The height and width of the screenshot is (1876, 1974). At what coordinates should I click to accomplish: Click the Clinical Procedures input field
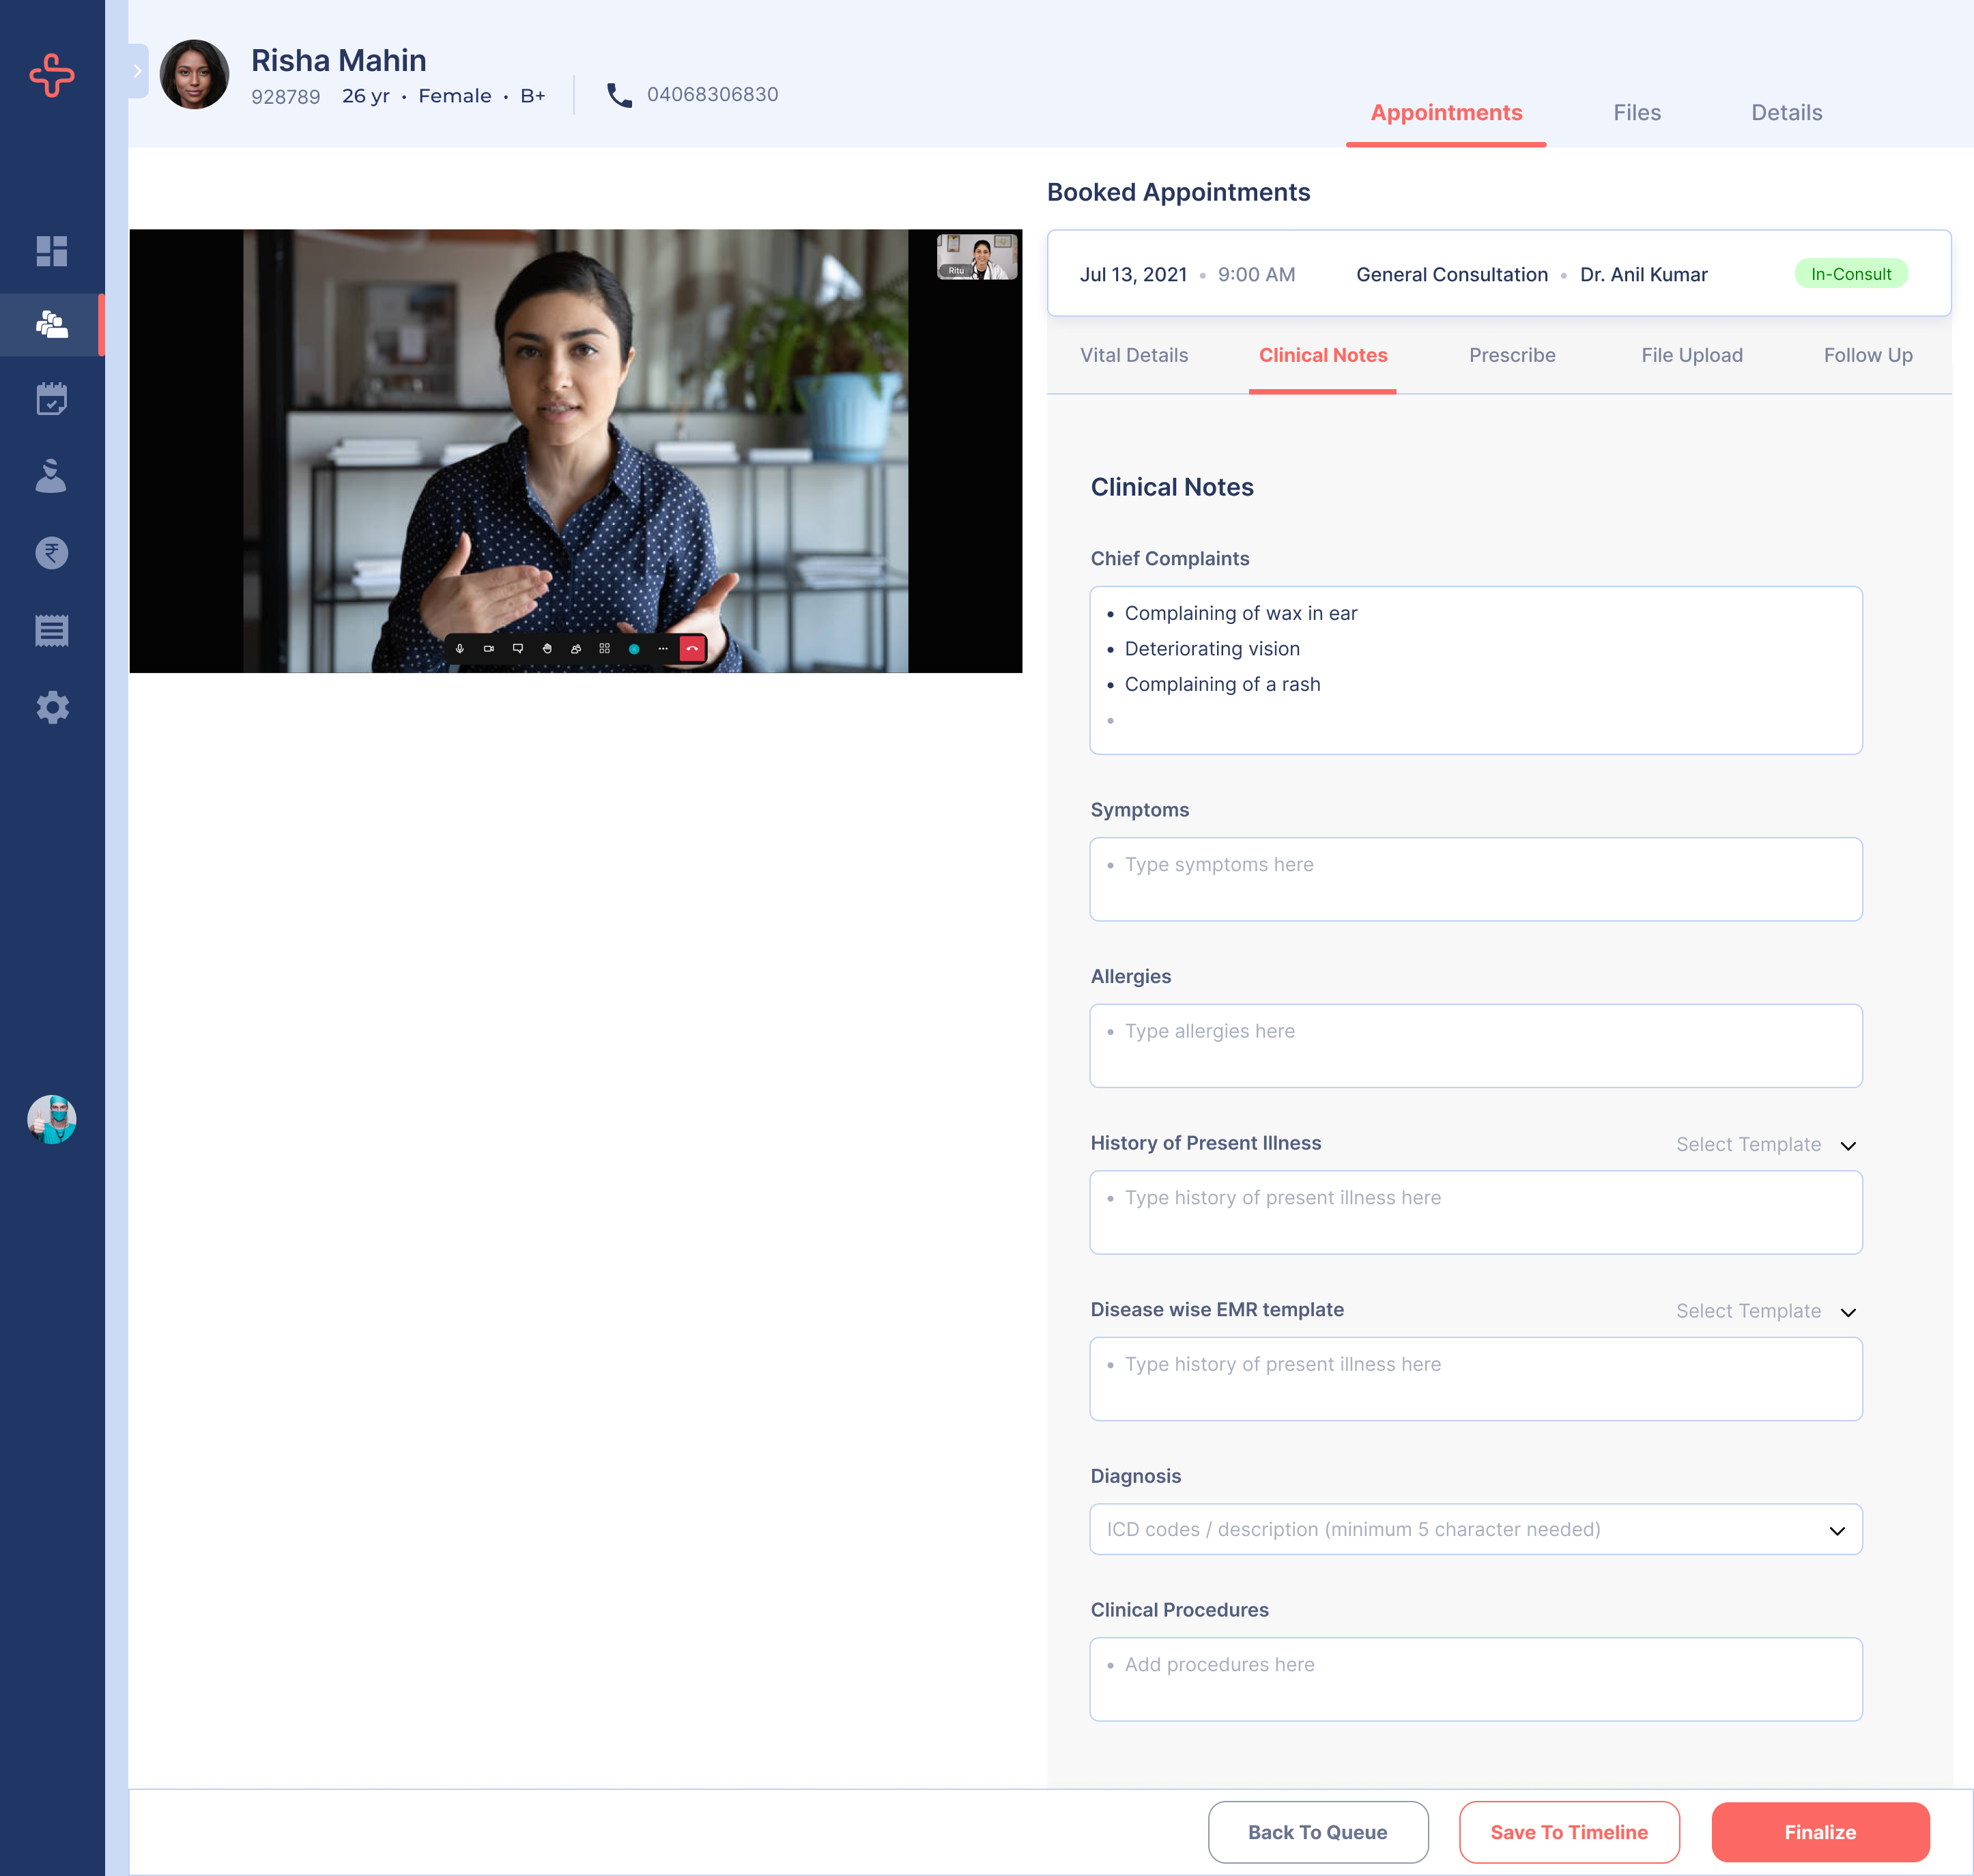(x=1476, y=1679)
